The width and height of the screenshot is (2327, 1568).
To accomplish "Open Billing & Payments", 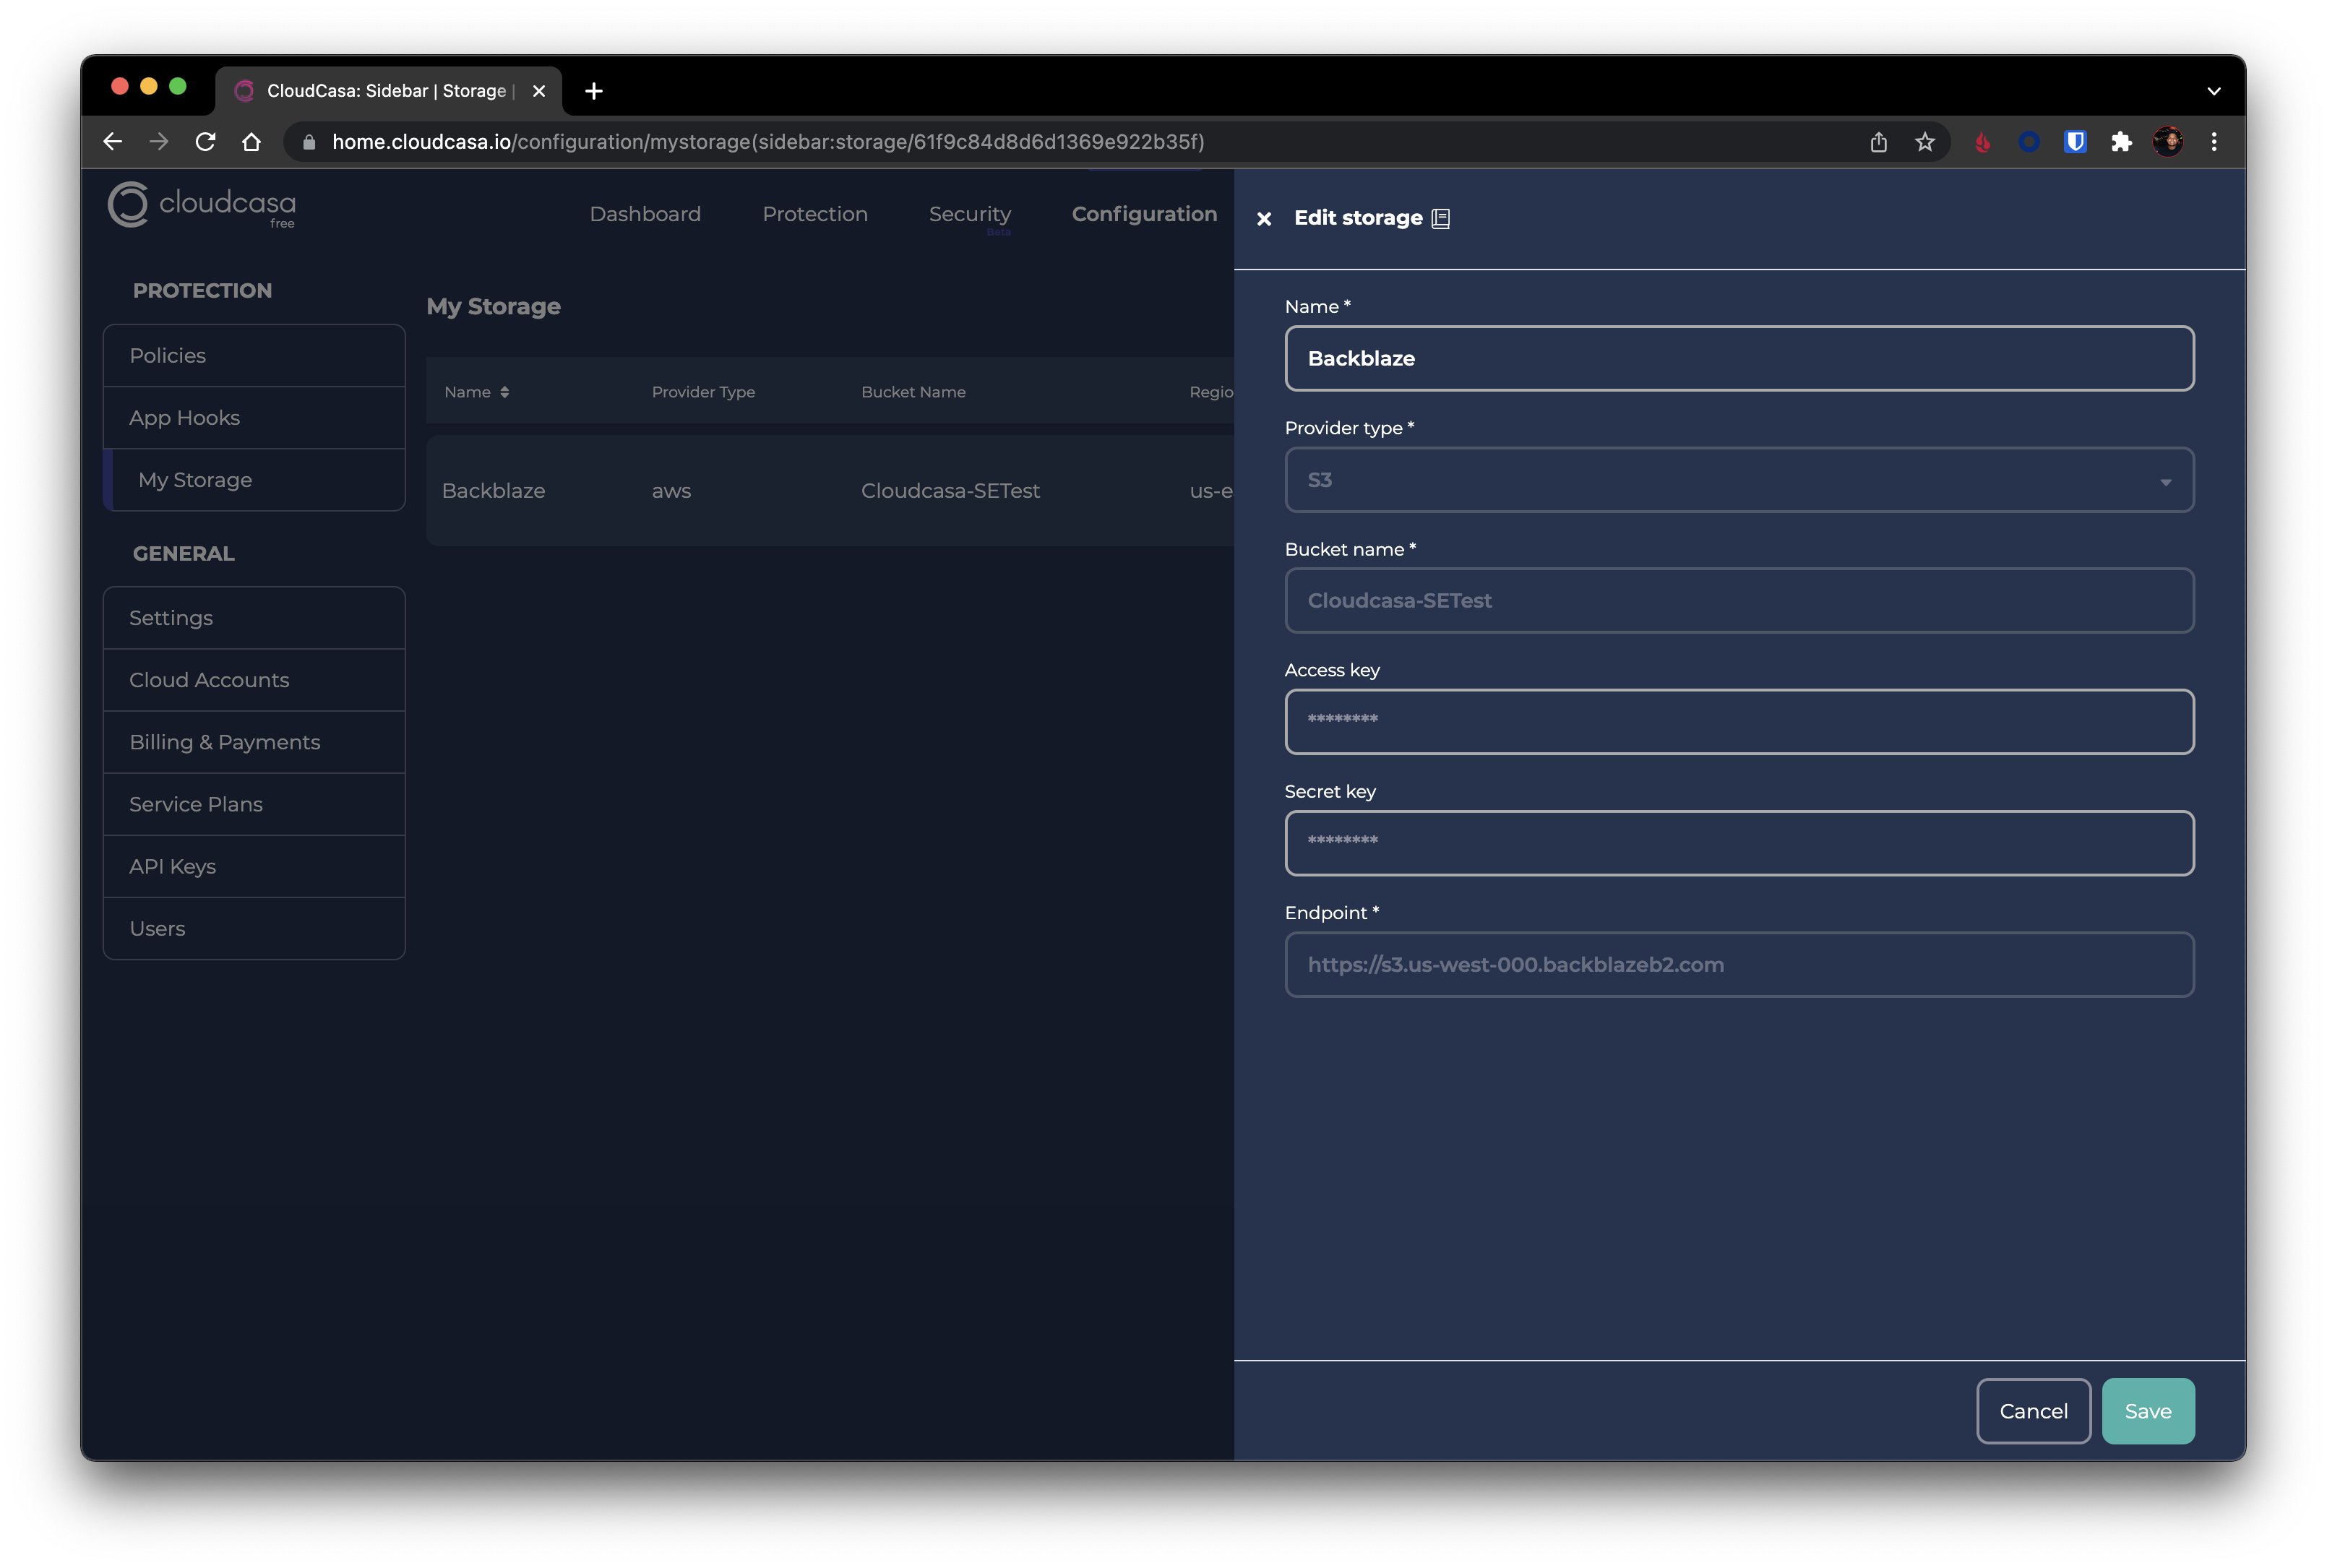I will pyautogui.click(x=254, y=742).
